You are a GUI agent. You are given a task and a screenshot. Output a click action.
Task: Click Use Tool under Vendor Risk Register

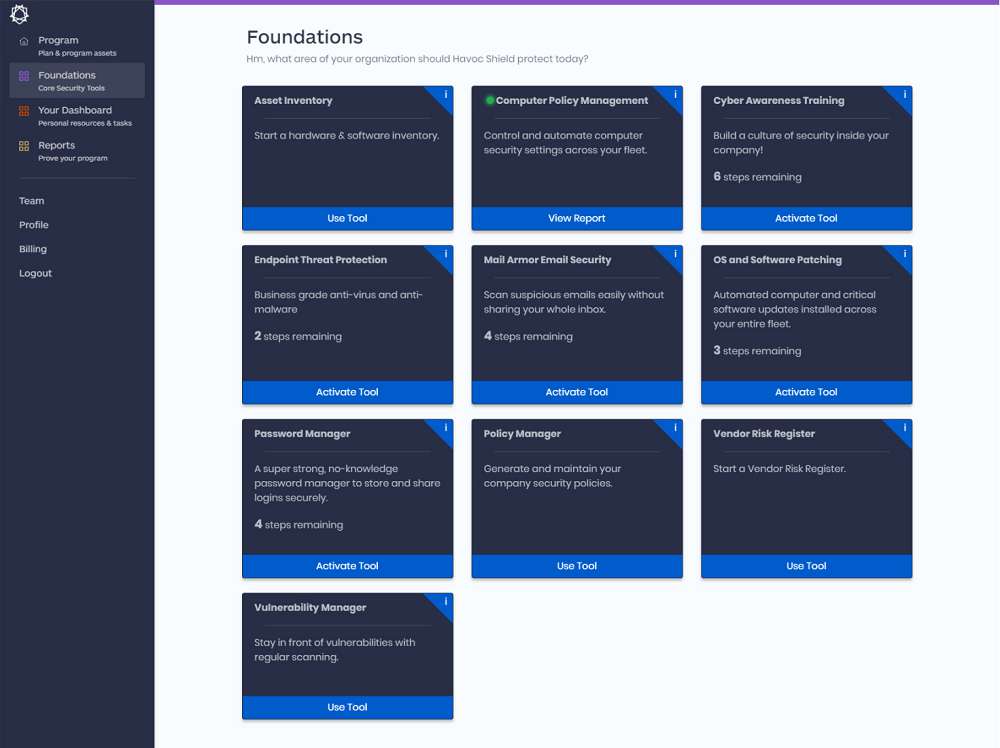pos(807,566)
